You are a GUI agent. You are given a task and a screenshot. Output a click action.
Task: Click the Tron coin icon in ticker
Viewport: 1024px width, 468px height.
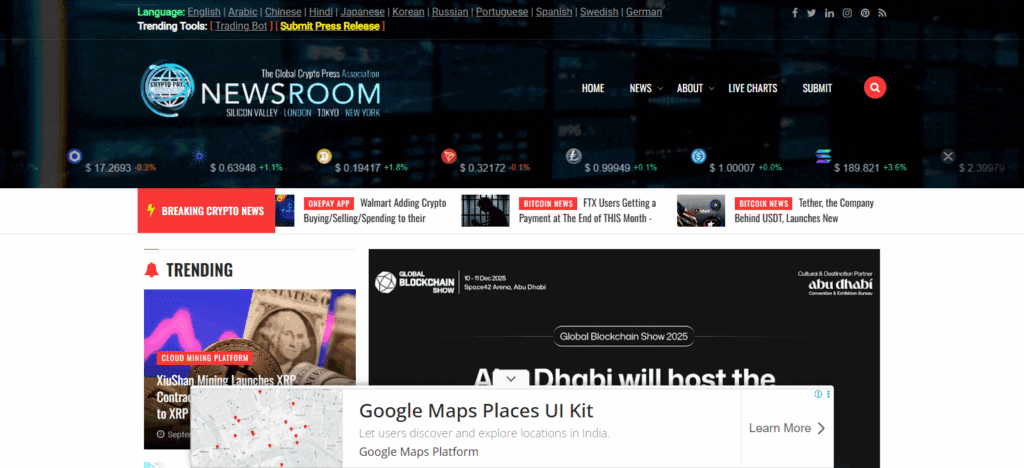tap(449, 156)
